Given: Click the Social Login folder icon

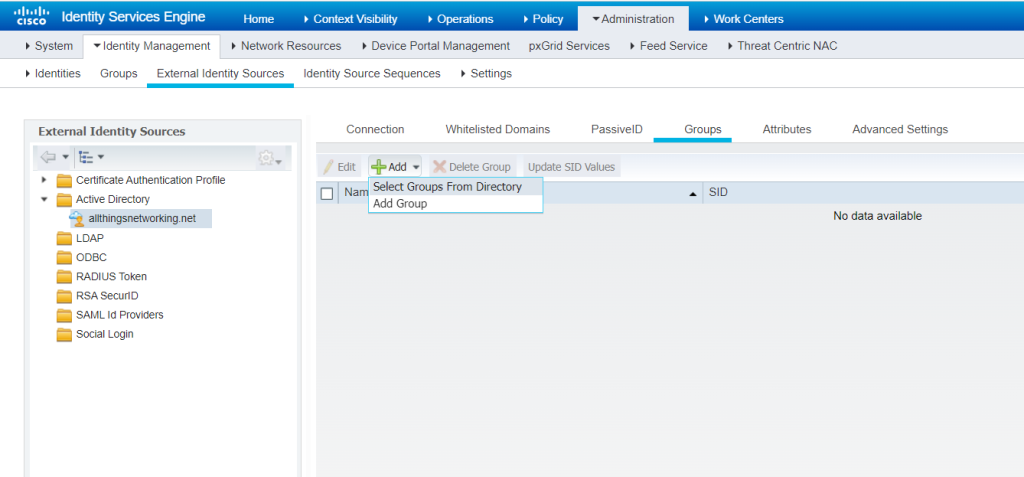Looking at the screenshot, I should pos(64,335).
